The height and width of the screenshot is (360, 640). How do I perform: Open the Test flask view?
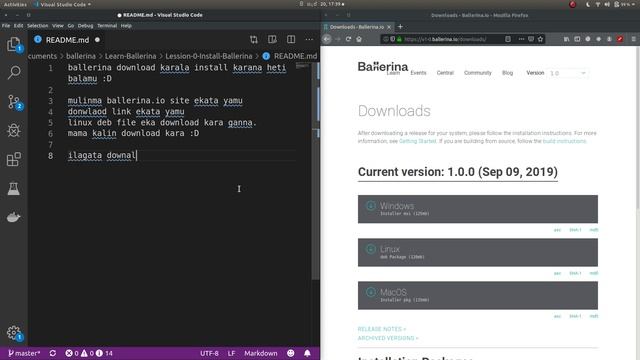click(14, 188)
